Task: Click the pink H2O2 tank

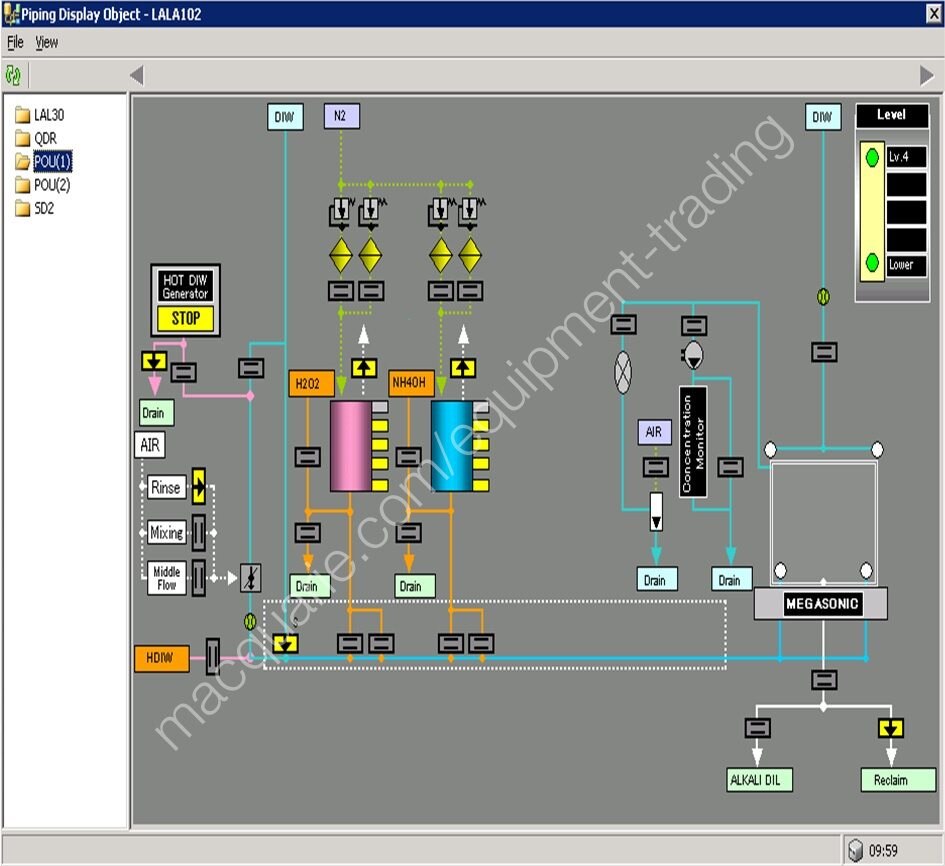Action: coord(350,446)
